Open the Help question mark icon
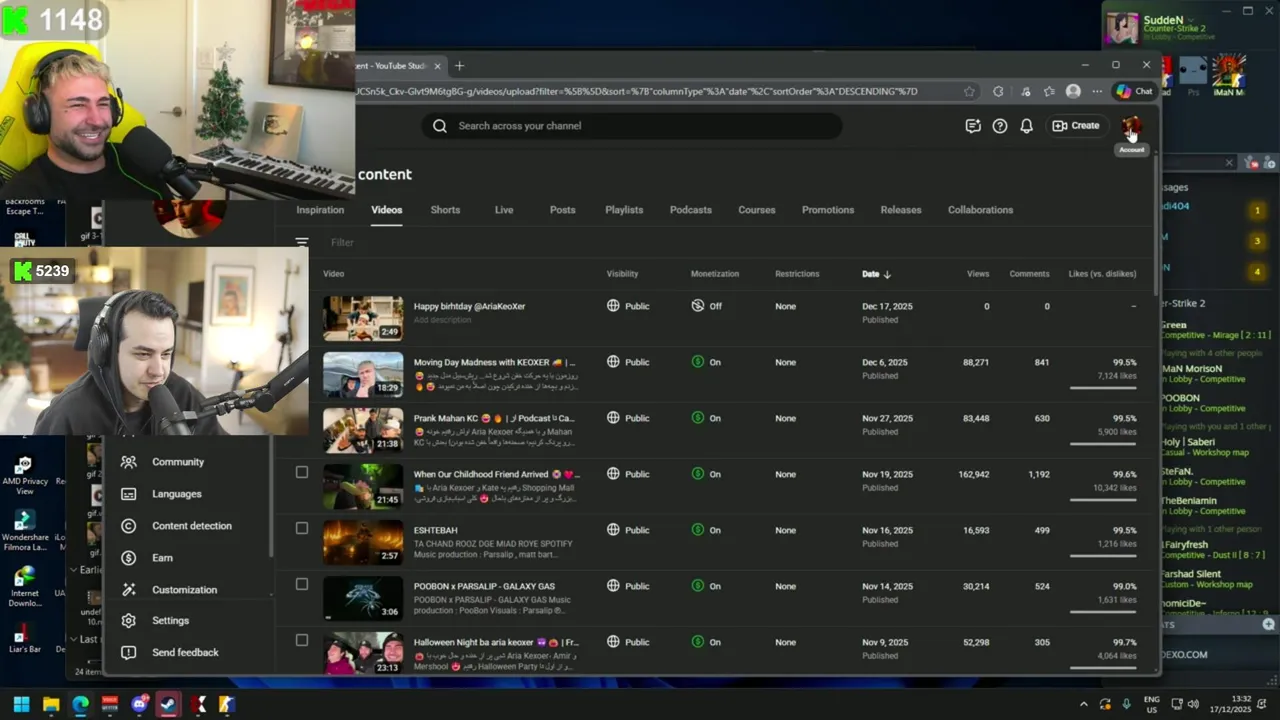Viewport: 1280px width, 720px height. (1000, 126)
